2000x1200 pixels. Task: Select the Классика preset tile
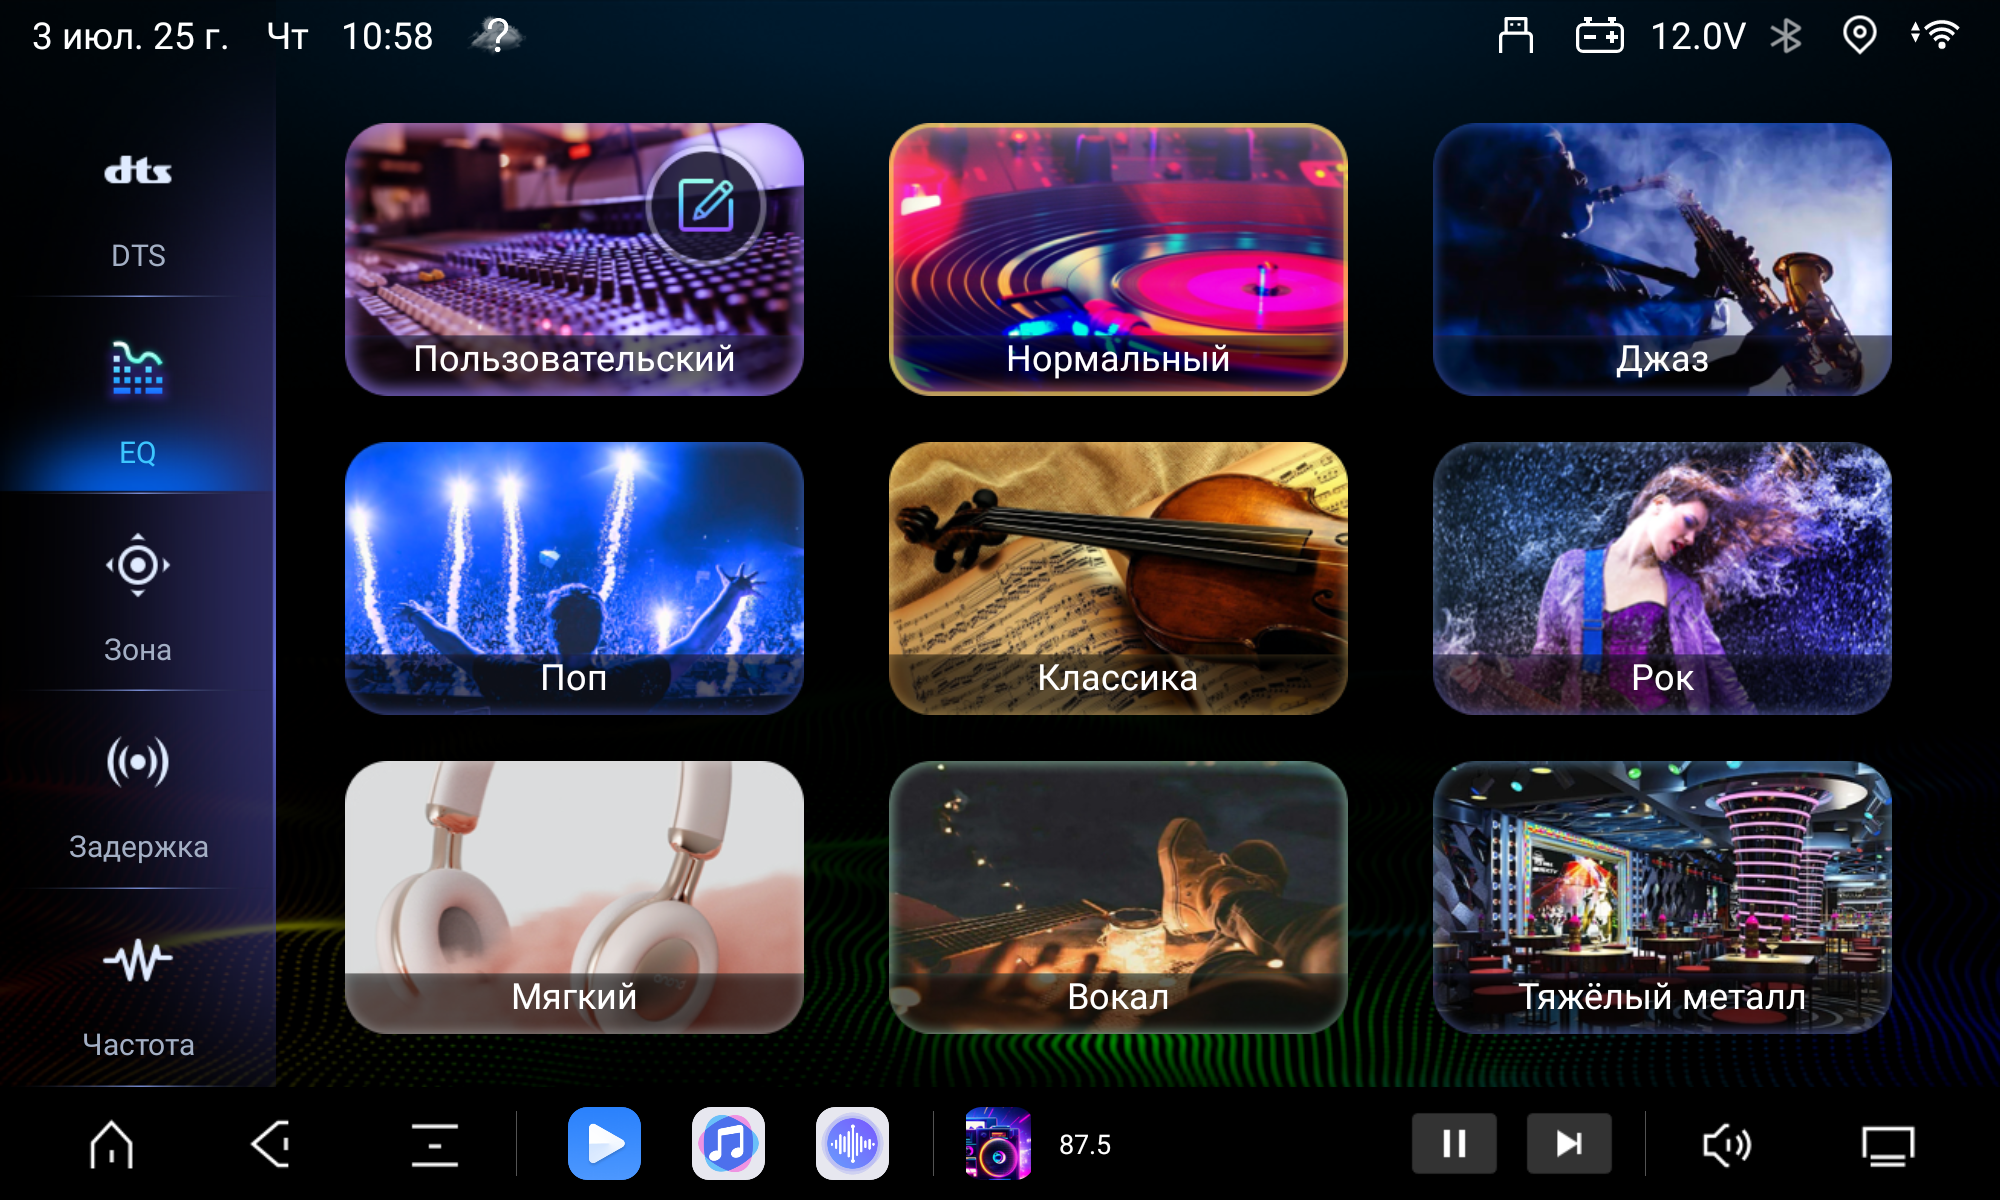click(x=1118, y=578)
